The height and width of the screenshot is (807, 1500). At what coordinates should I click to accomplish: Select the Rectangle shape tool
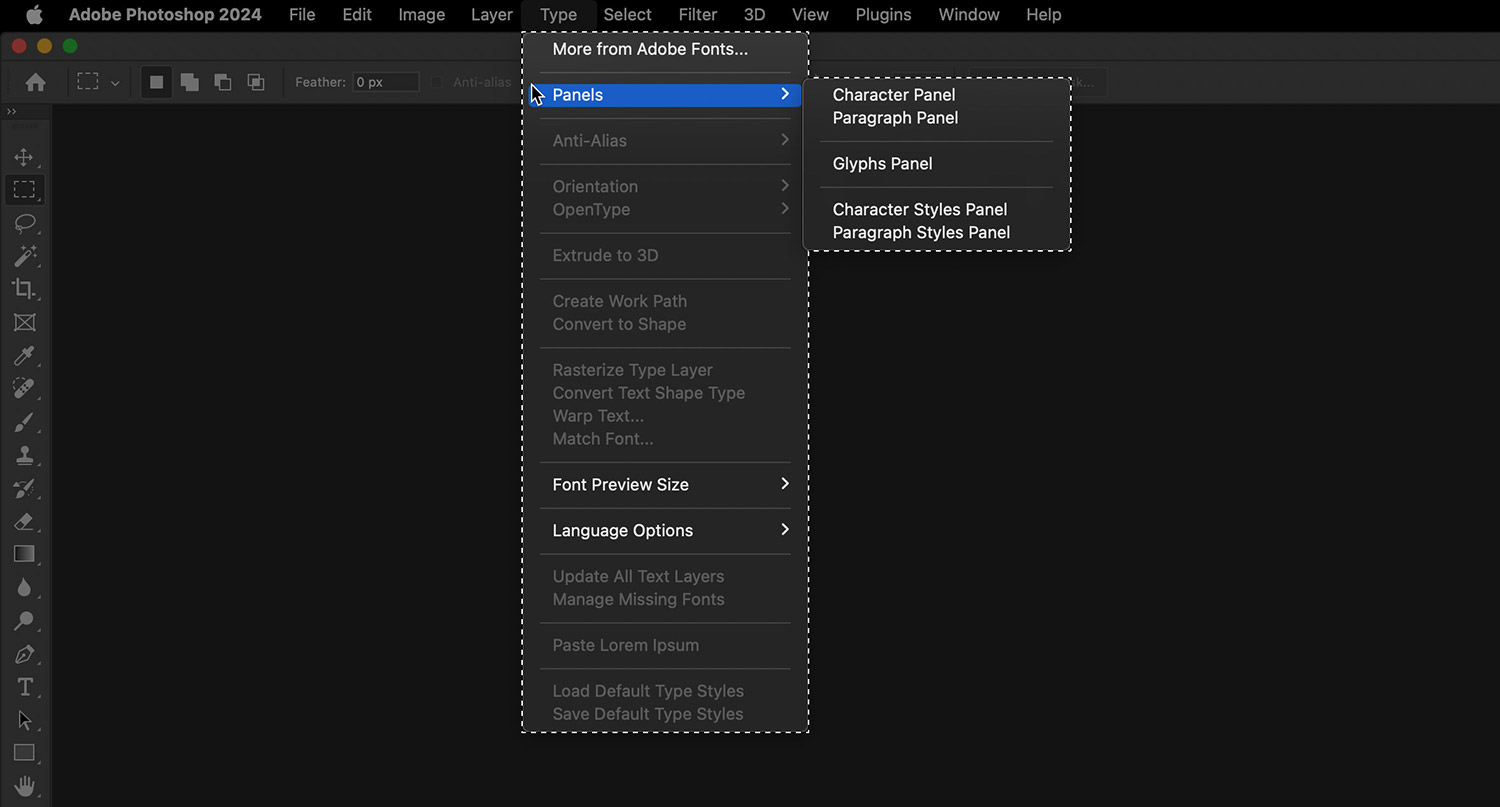tap(24, 753)
